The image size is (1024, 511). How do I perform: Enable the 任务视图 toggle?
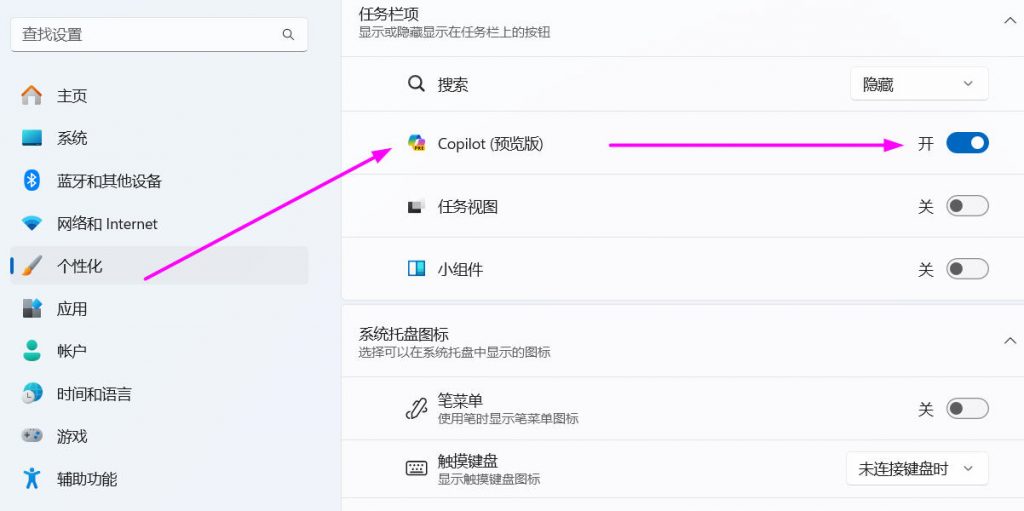[x=967, y=207]
